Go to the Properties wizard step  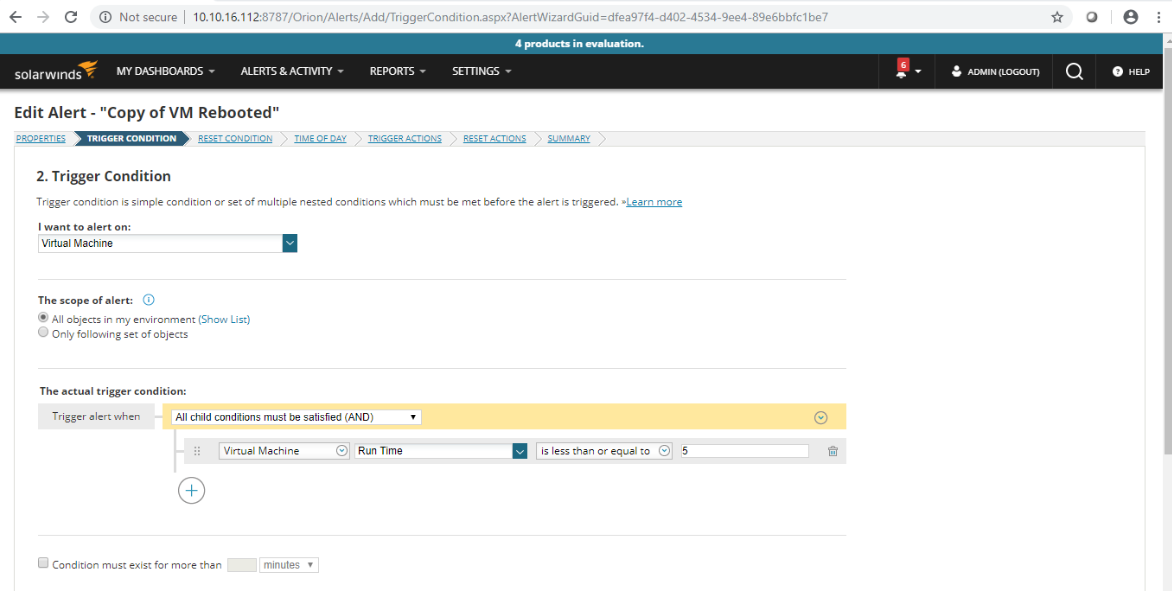(41, 138)
